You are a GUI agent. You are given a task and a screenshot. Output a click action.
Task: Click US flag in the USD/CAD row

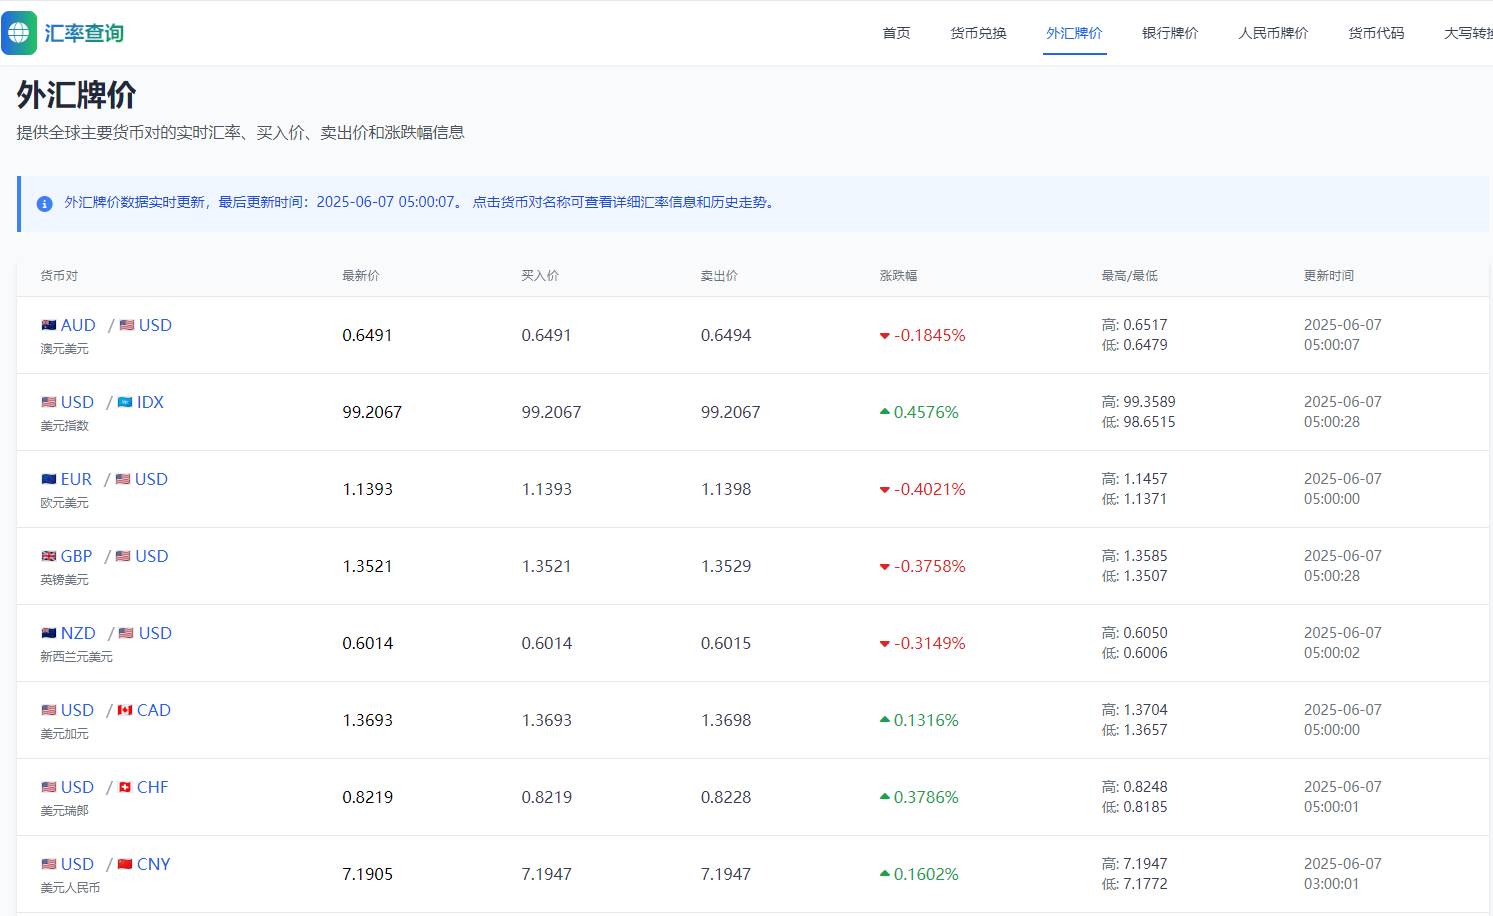pos(49,710)
